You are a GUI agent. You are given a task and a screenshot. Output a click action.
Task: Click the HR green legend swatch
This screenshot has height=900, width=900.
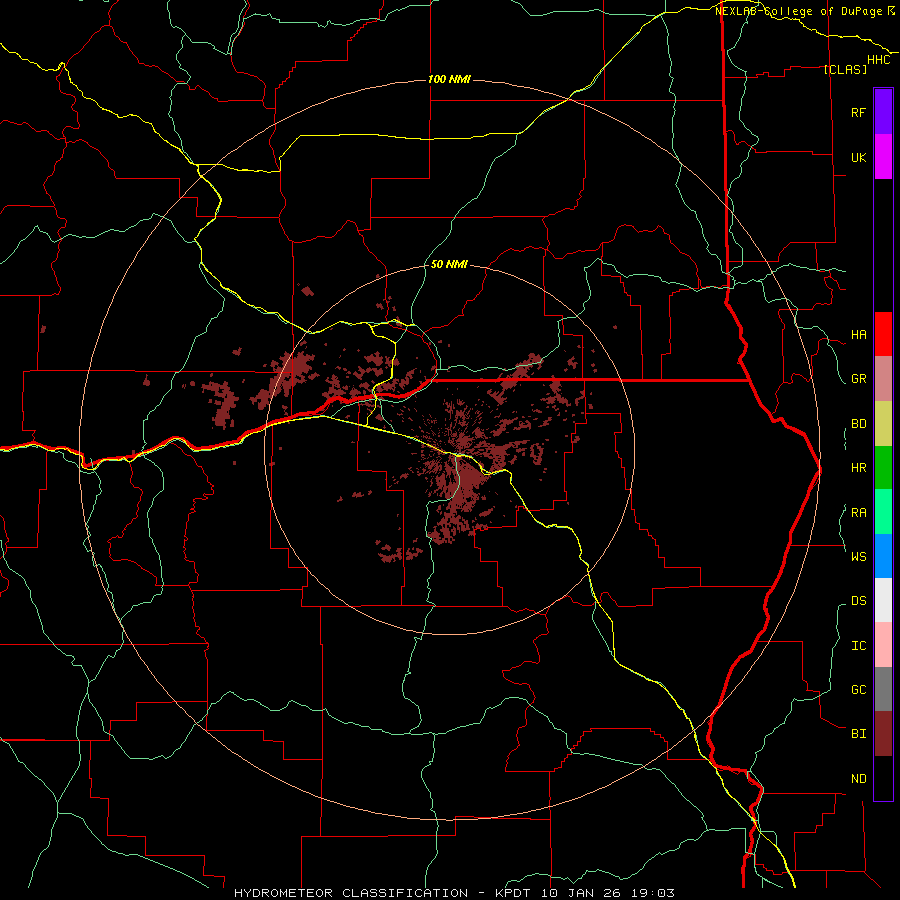tap(883, 468)
